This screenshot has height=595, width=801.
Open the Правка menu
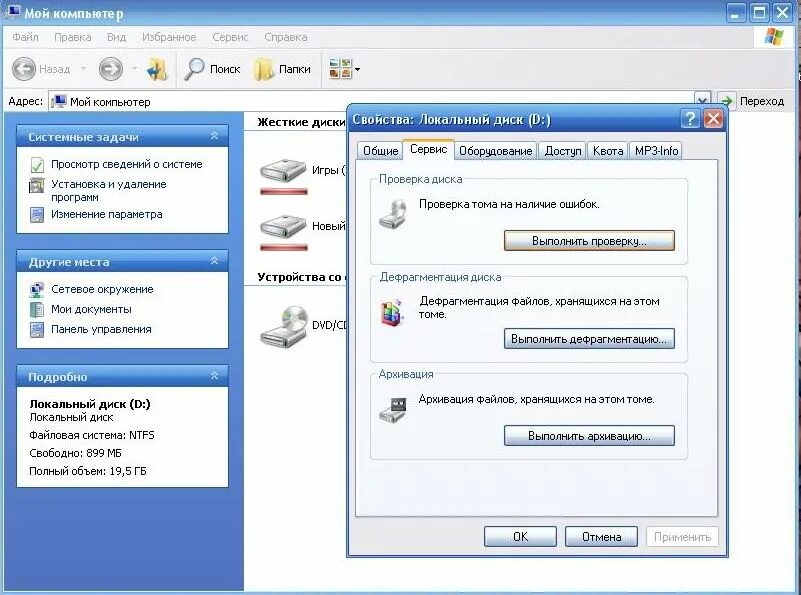click(x=73, y=37)
